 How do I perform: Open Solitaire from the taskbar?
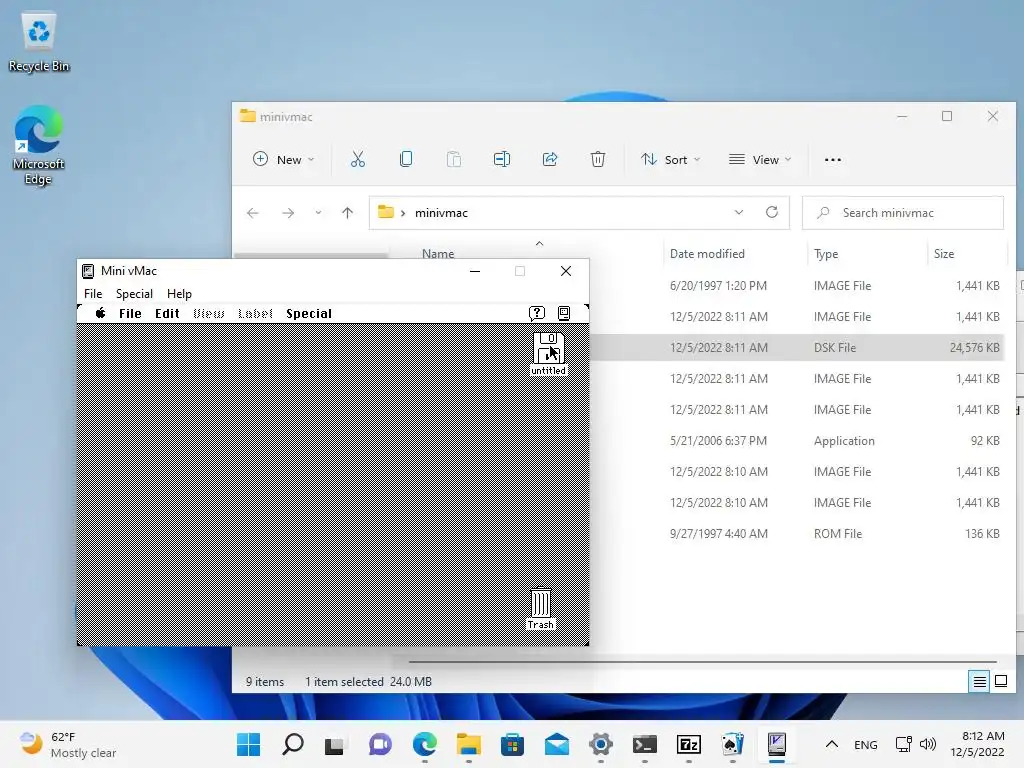(x=733, y=744)
